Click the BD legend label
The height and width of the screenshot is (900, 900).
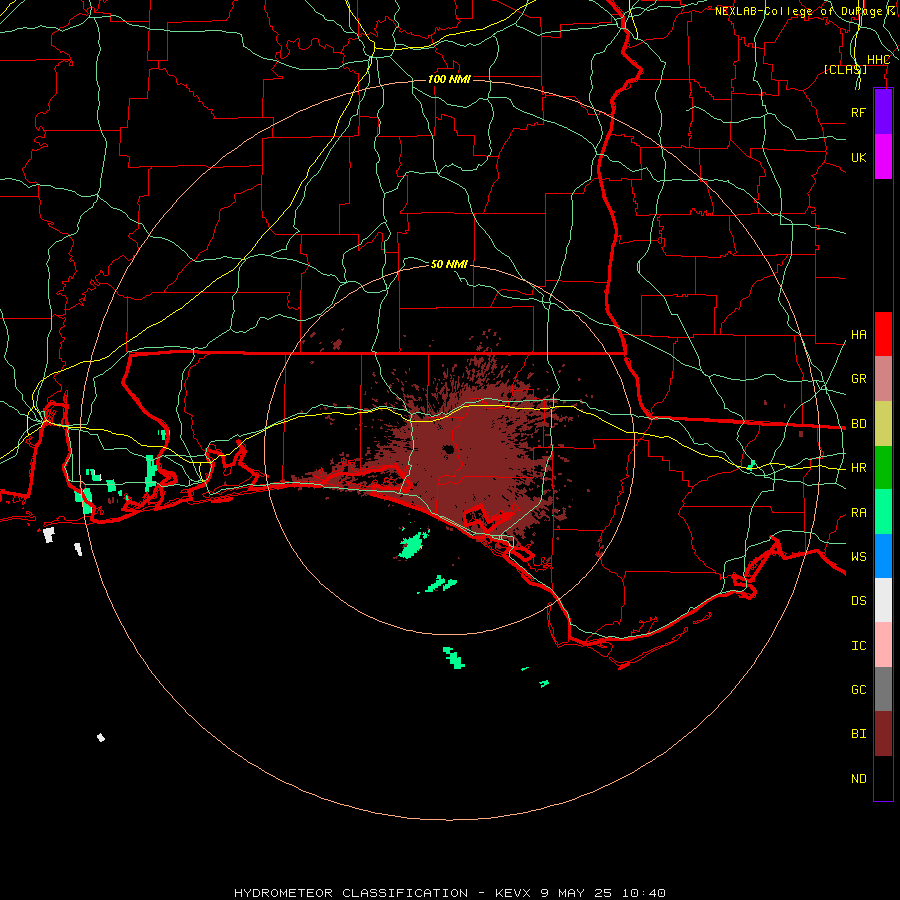coord(858,424)
